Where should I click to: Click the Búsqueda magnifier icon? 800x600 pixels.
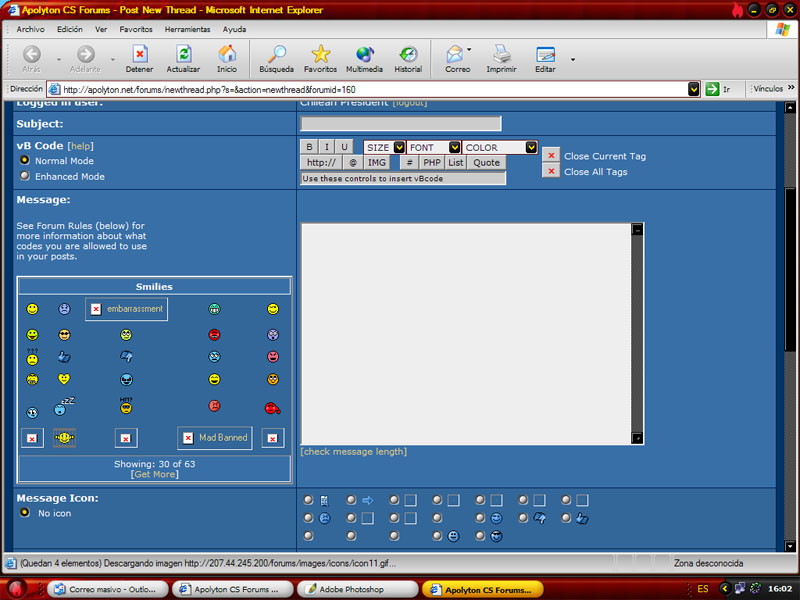[x=277, y=54]
